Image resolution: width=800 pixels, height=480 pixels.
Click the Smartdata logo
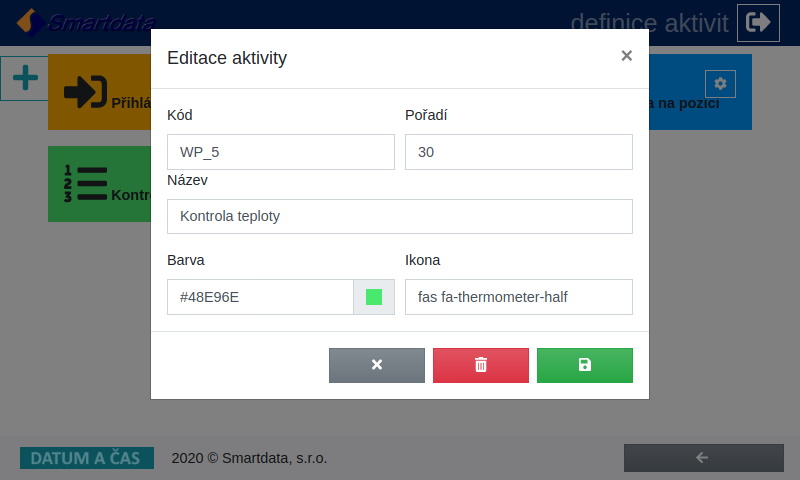tap(86, 22)
